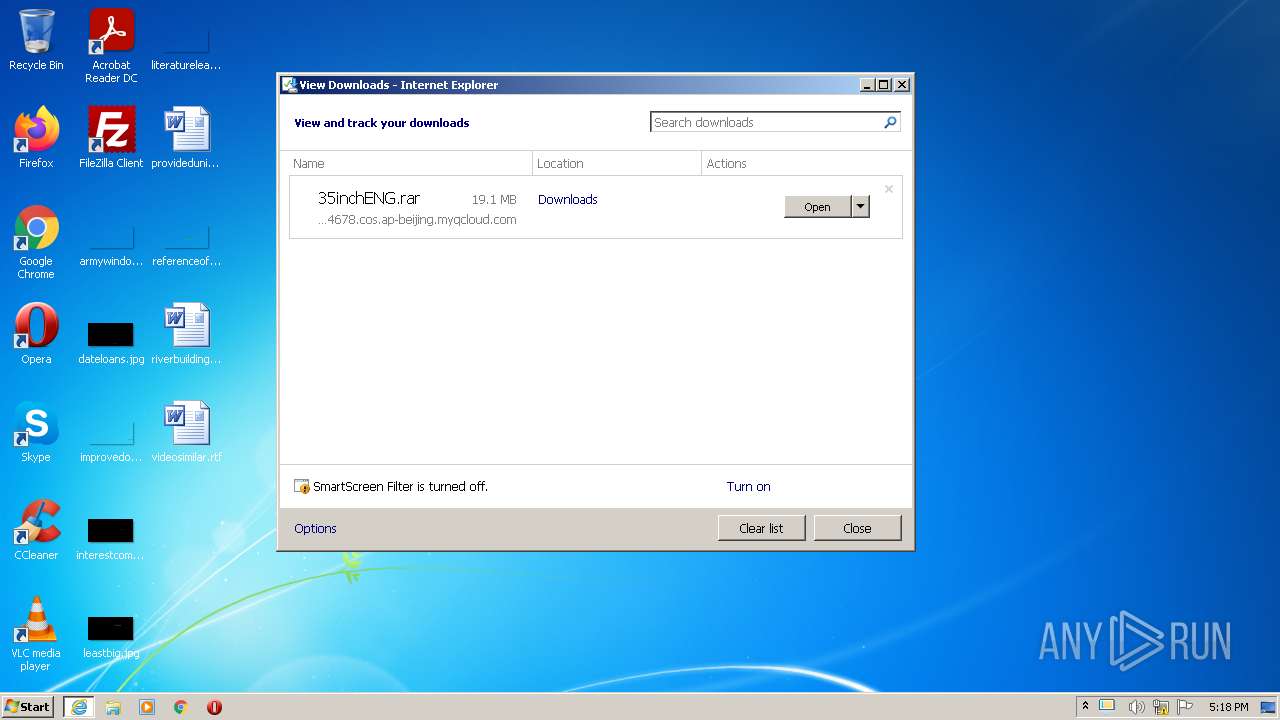Clear the downloads list
The width and height of the screenshot is (1280, 720).
[761, 528]
